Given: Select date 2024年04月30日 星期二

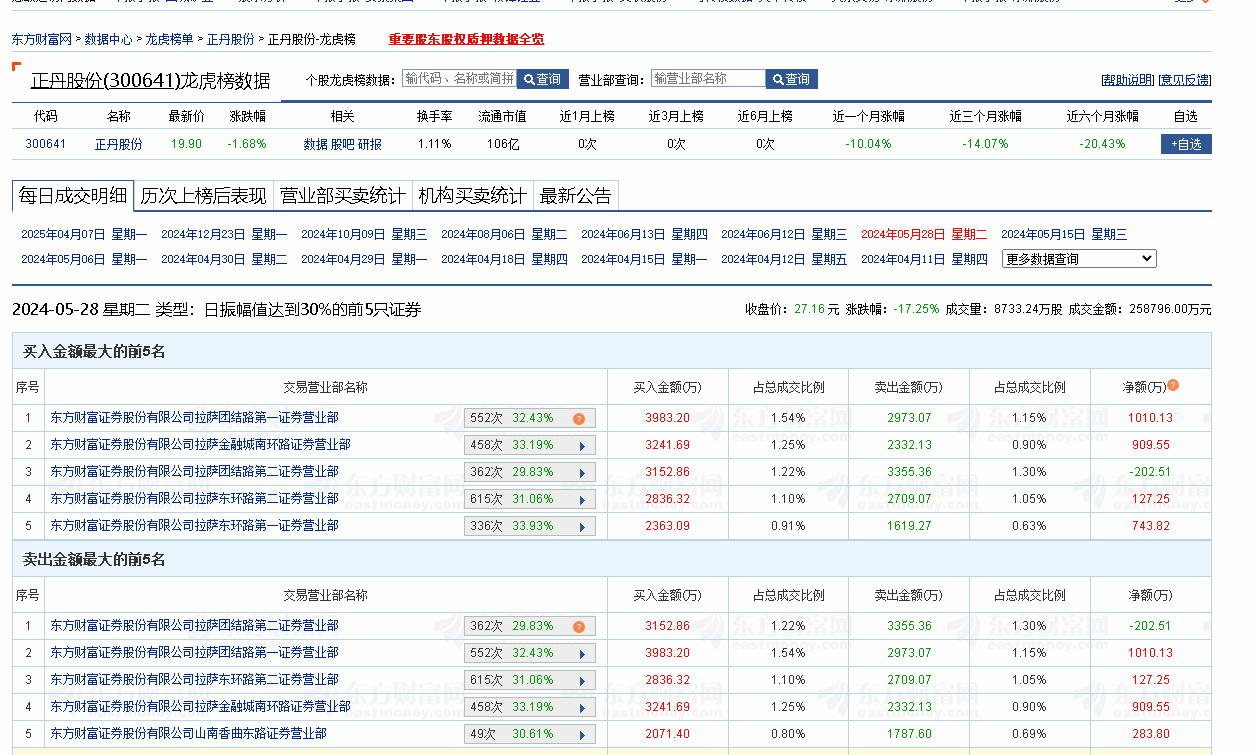Looking at the screenshot, I should tap(224, 259).
